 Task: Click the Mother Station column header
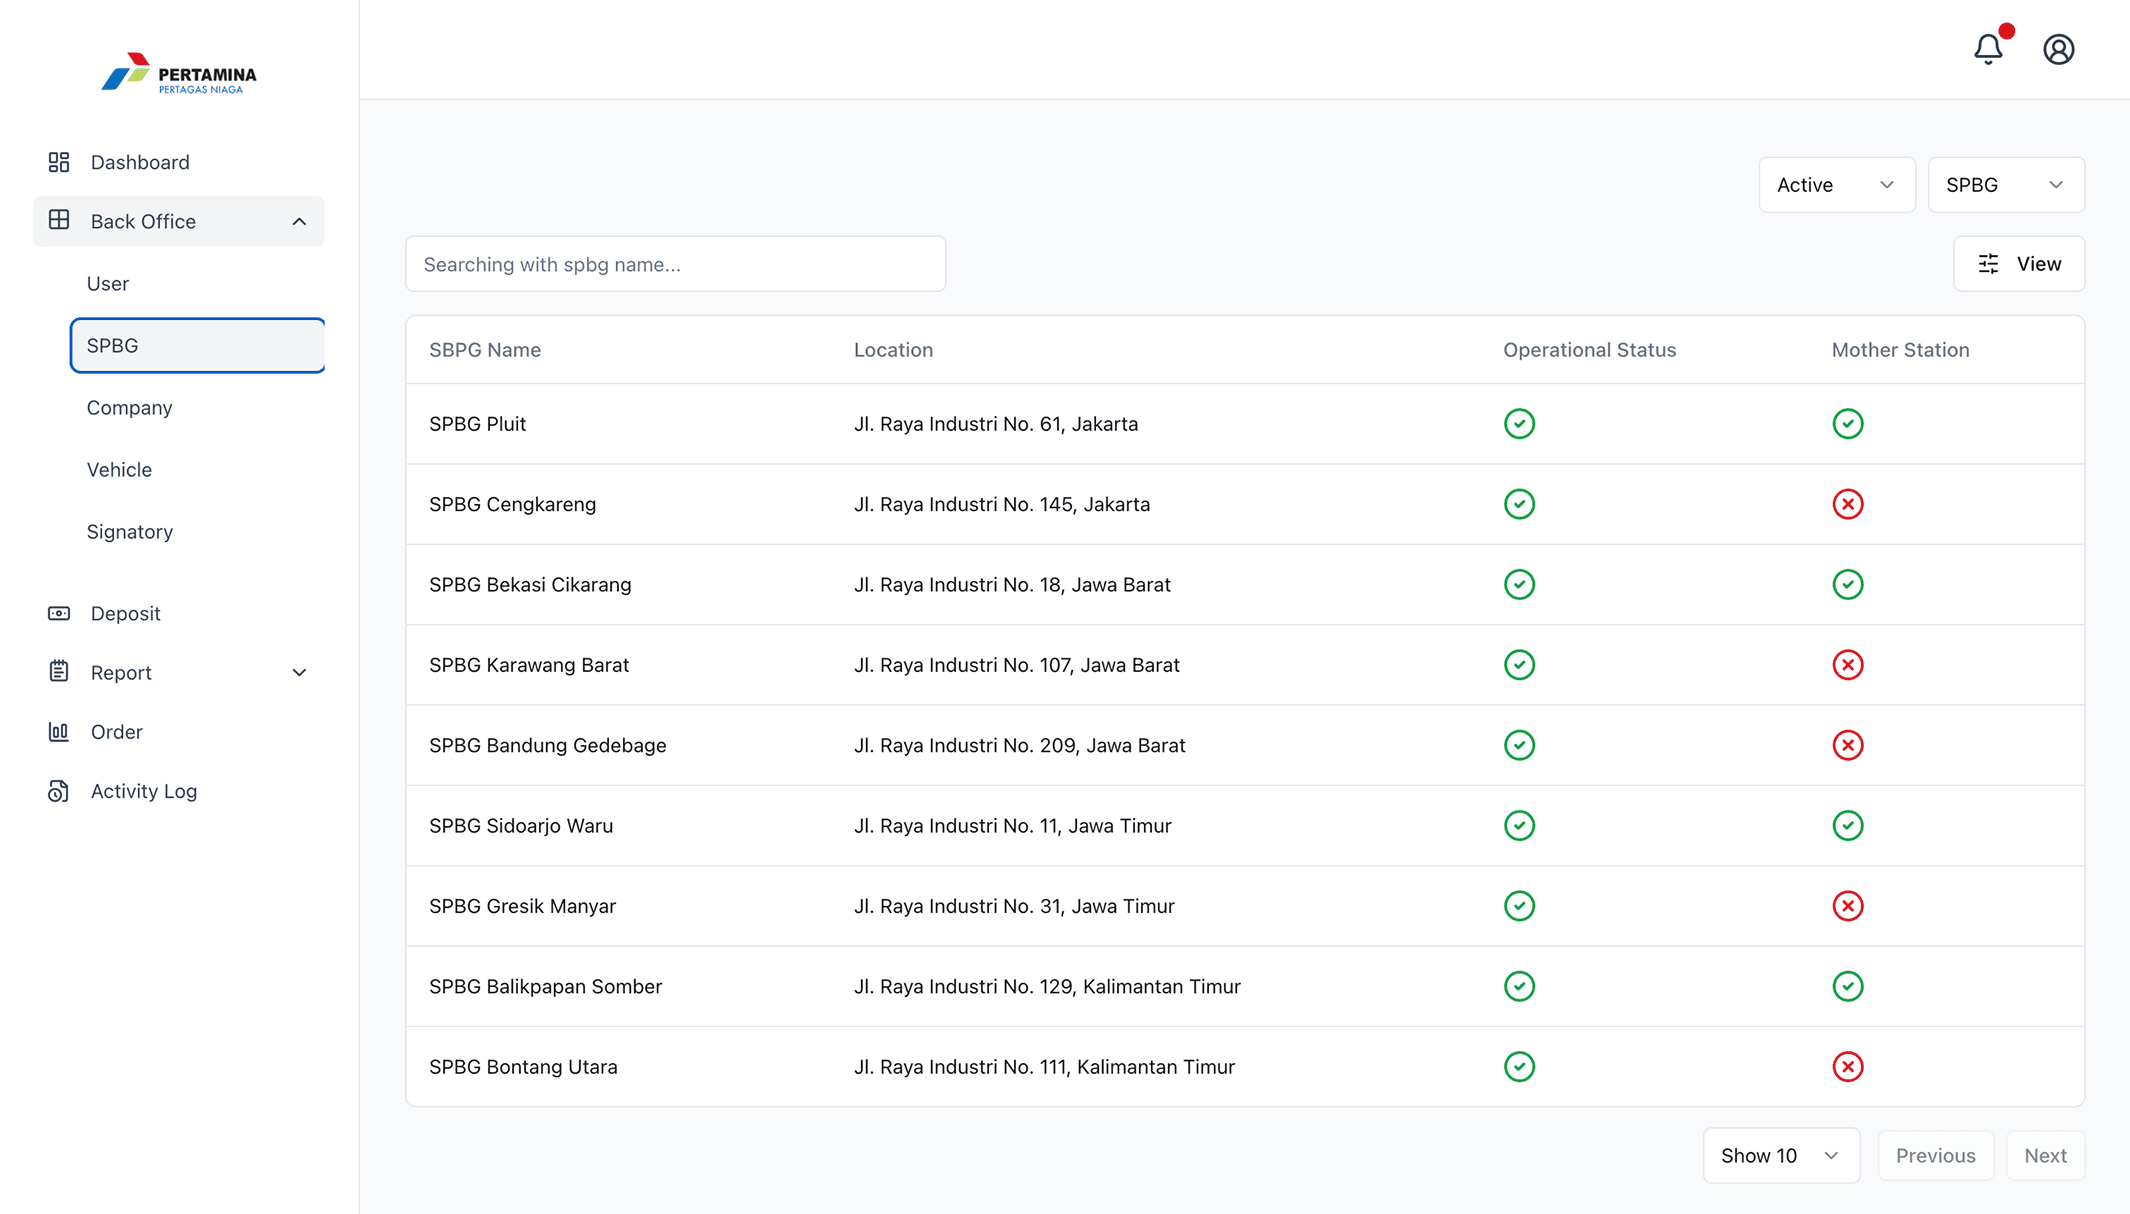[x=1900, y=350]
